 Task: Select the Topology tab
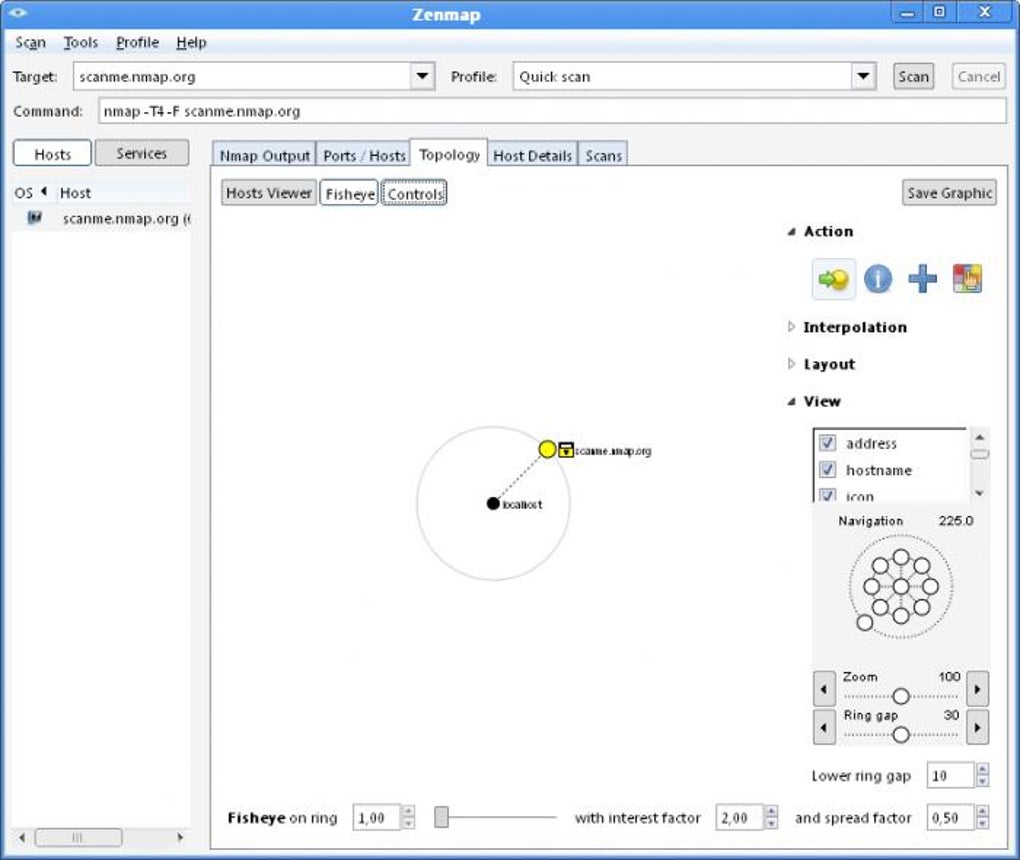[449, 154]
